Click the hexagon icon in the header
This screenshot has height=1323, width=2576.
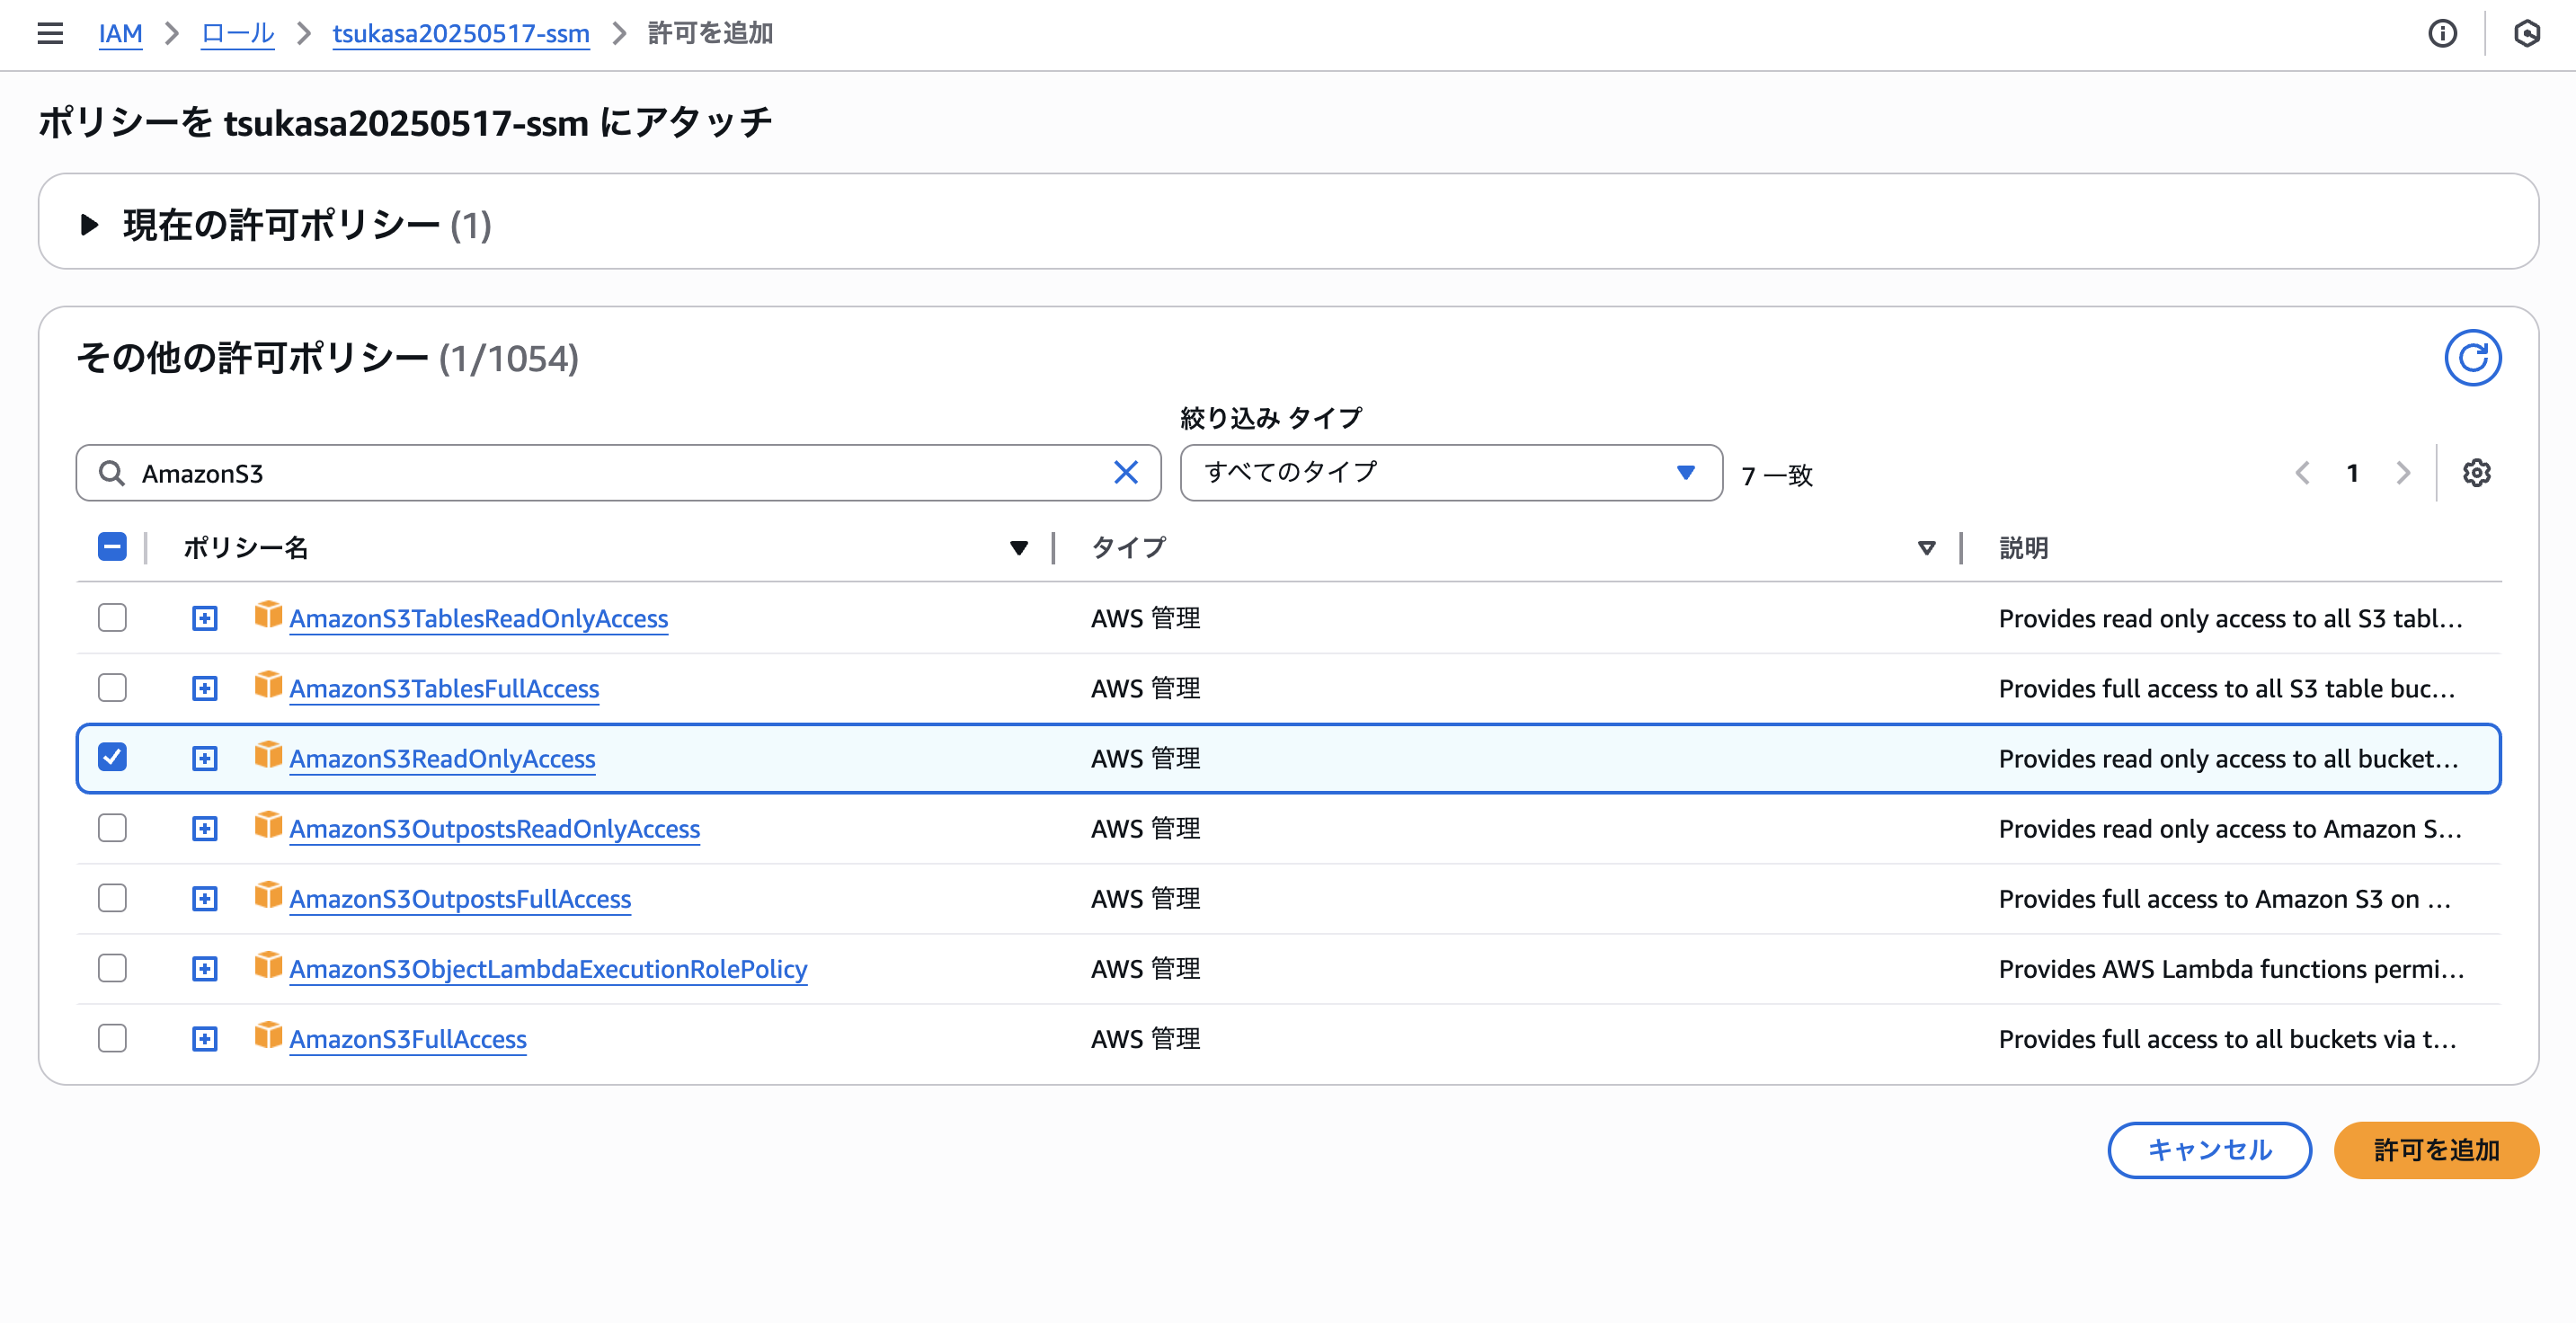(x=2526, y=34)
